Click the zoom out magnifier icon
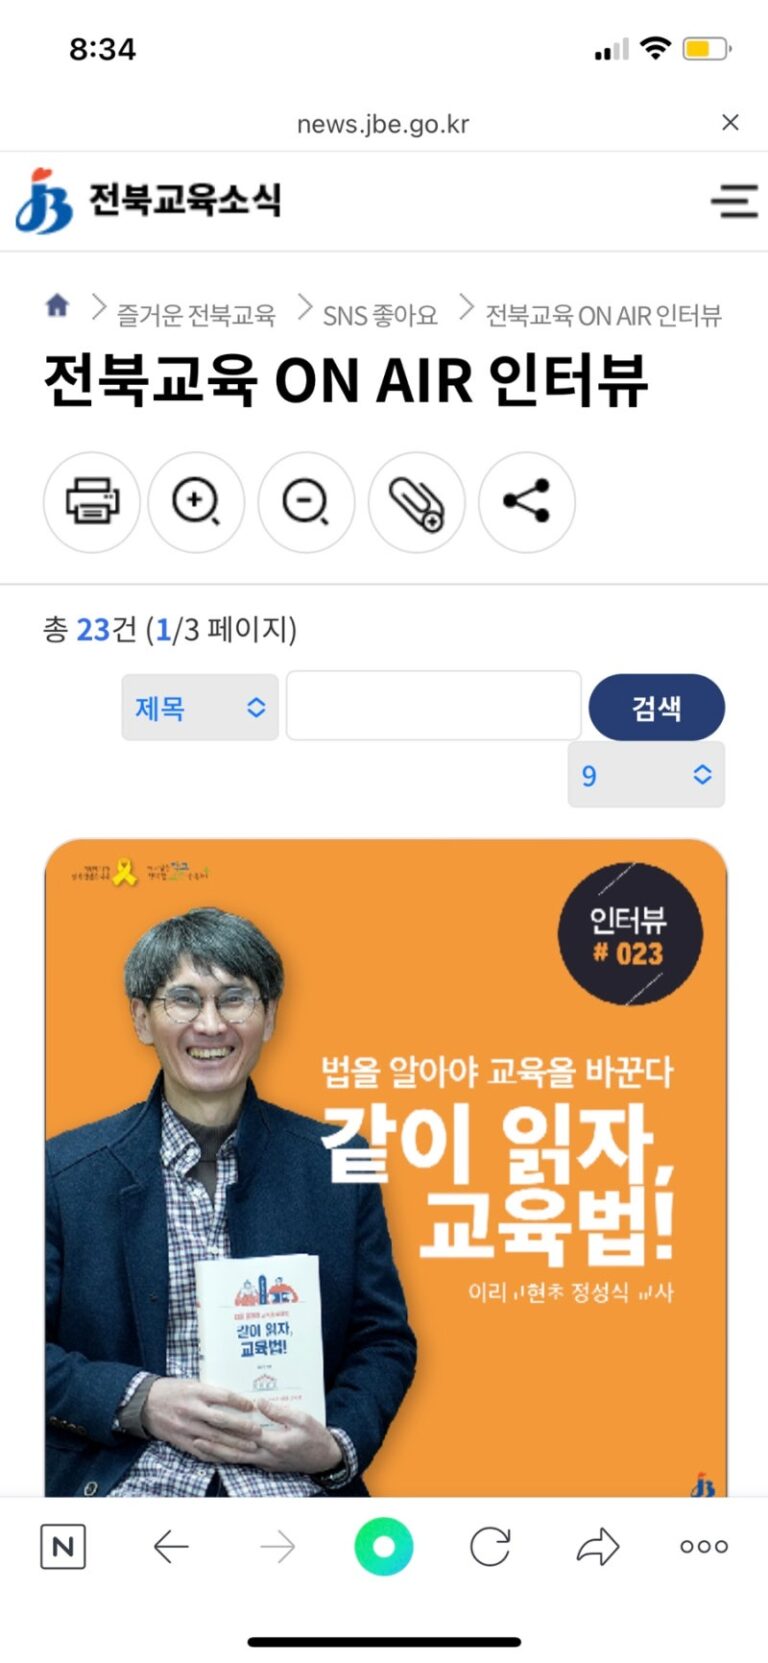 click(306, 502)
